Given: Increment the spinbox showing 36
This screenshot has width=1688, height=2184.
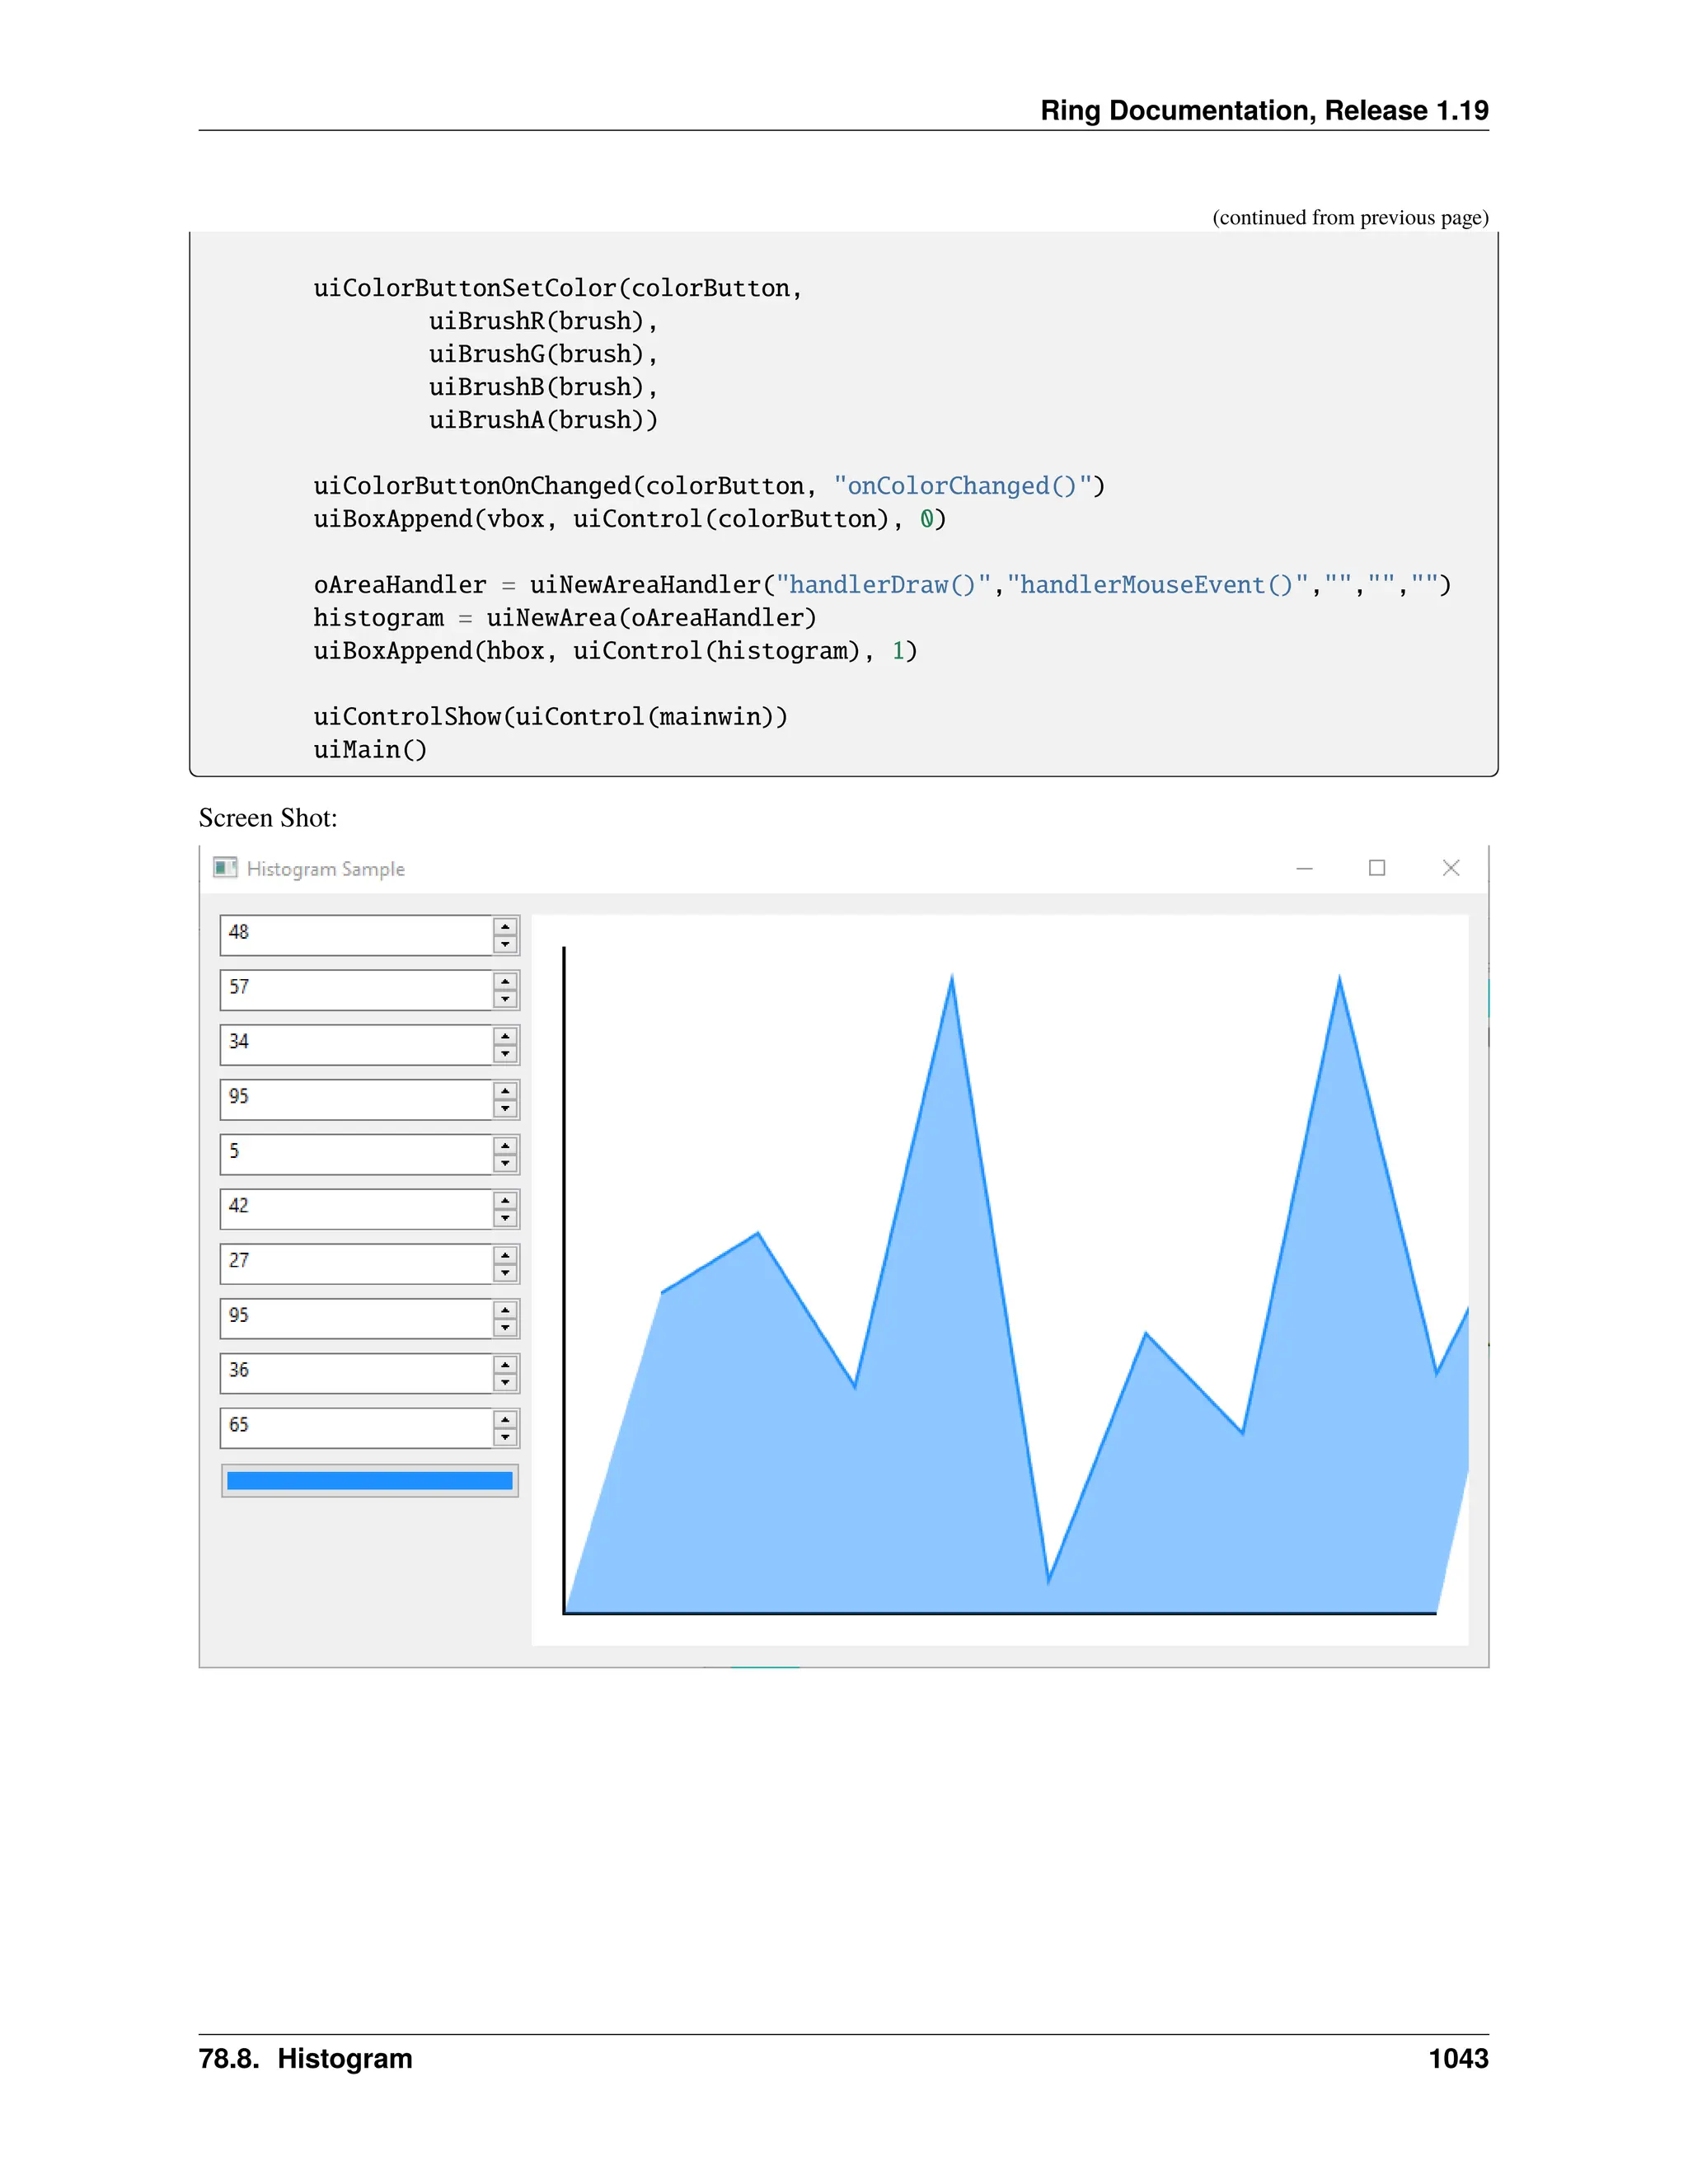Looking at the screenshot, I should tap(505, 1365).
